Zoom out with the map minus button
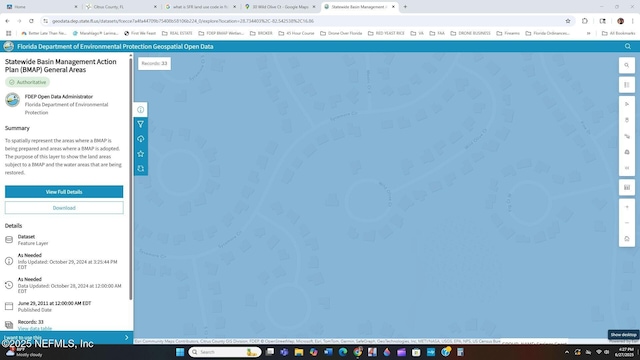The image size is (640, 360). click(x=627, y=223)
